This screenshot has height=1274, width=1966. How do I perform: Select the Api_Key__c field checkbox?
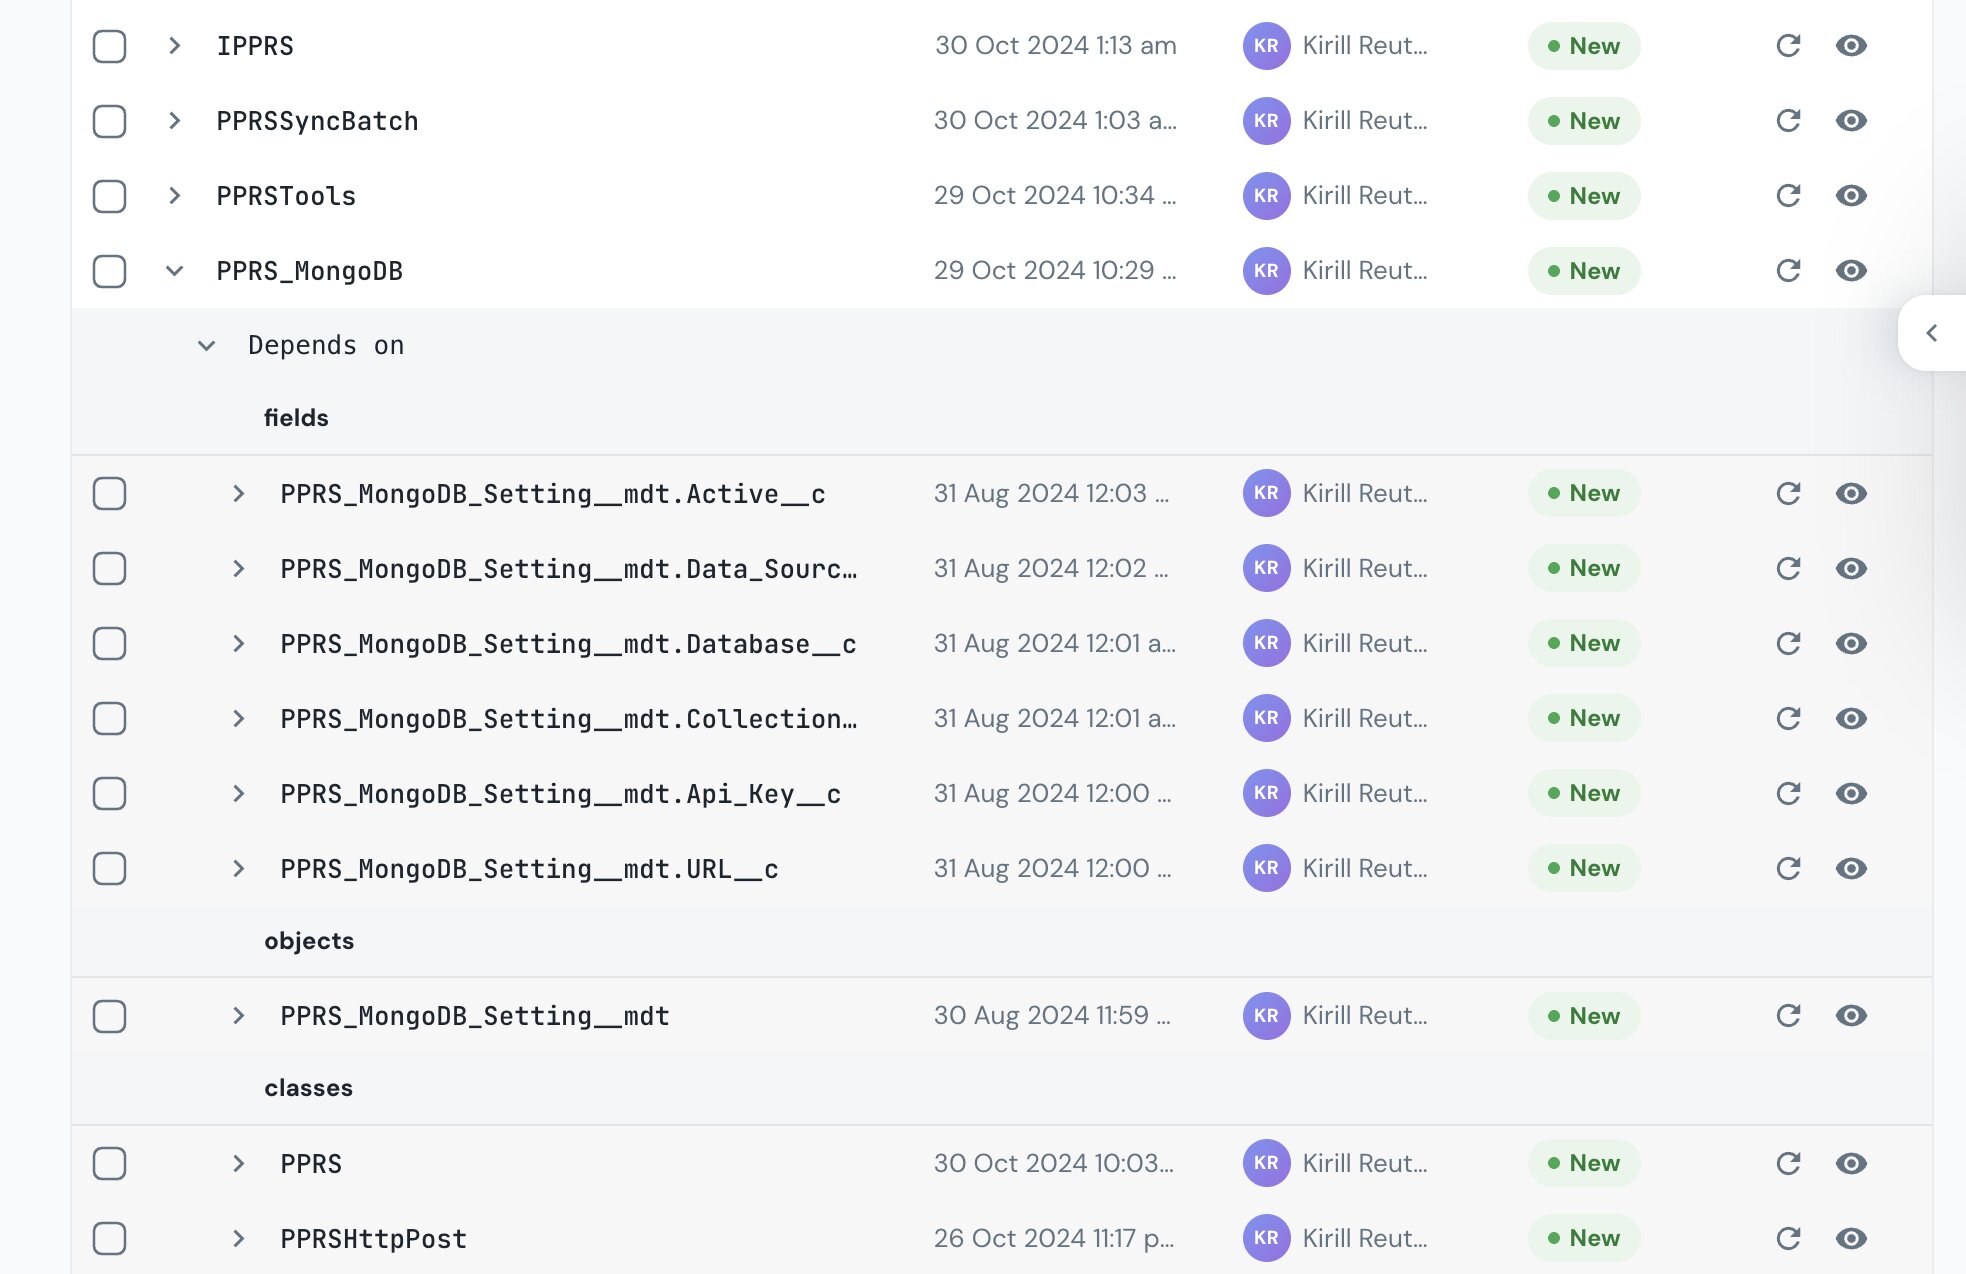point(109,793)
